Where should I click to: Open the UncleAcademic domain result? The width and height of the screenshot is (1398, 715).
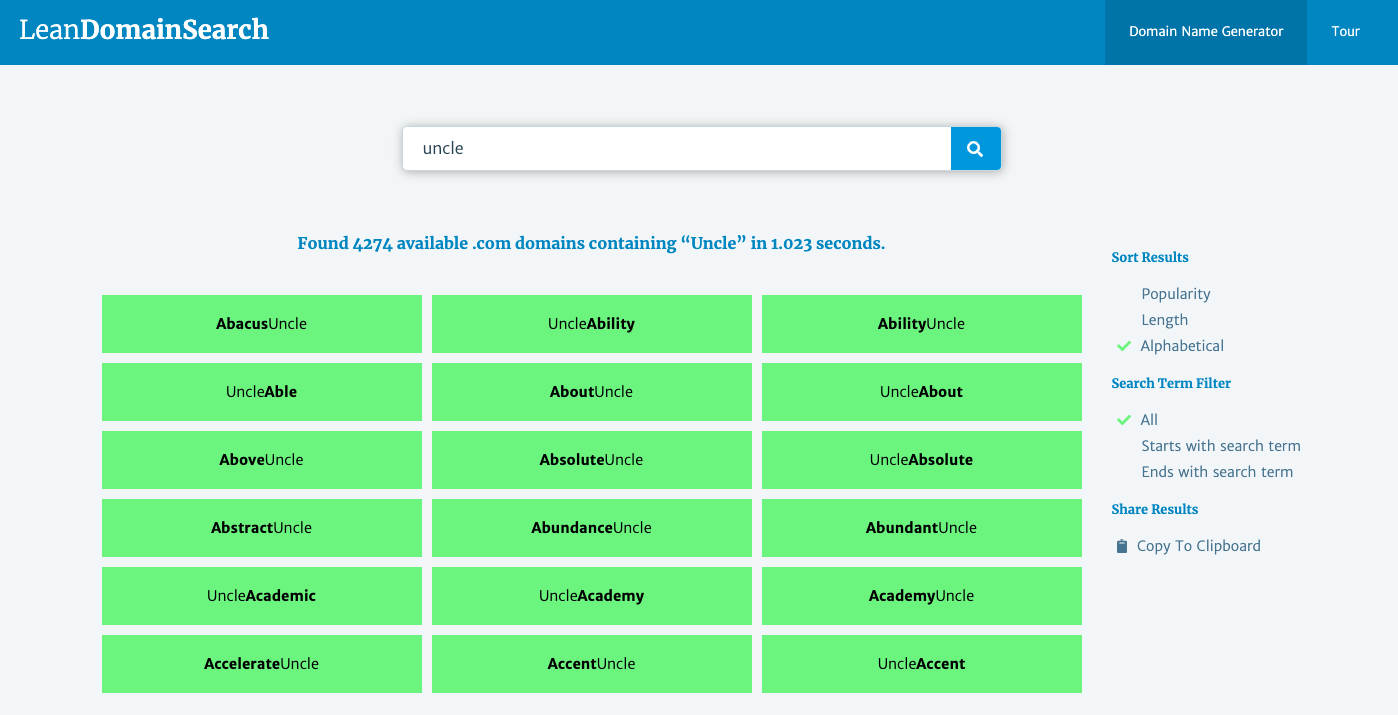click(x=262, y=596)
